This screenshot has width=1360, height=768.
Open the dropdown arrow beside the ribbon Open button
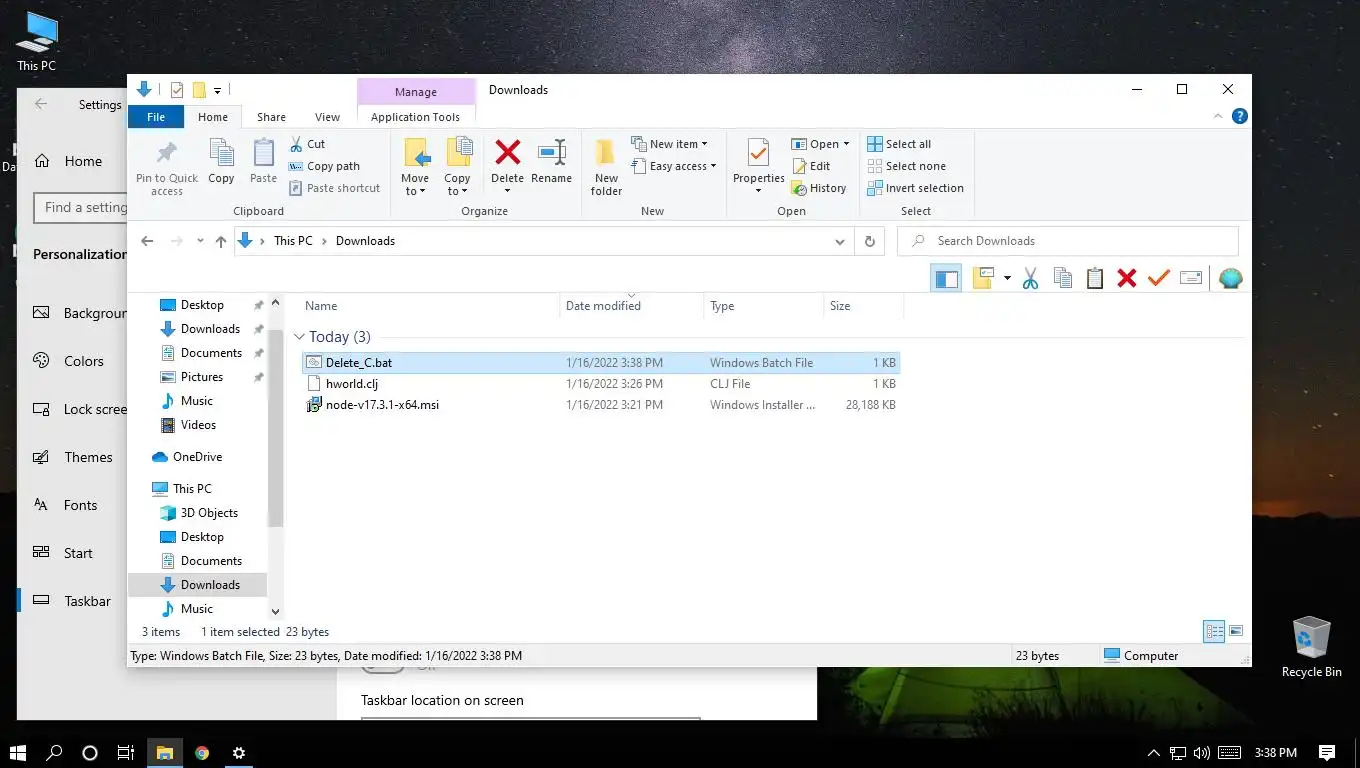(x=846, y=144)
